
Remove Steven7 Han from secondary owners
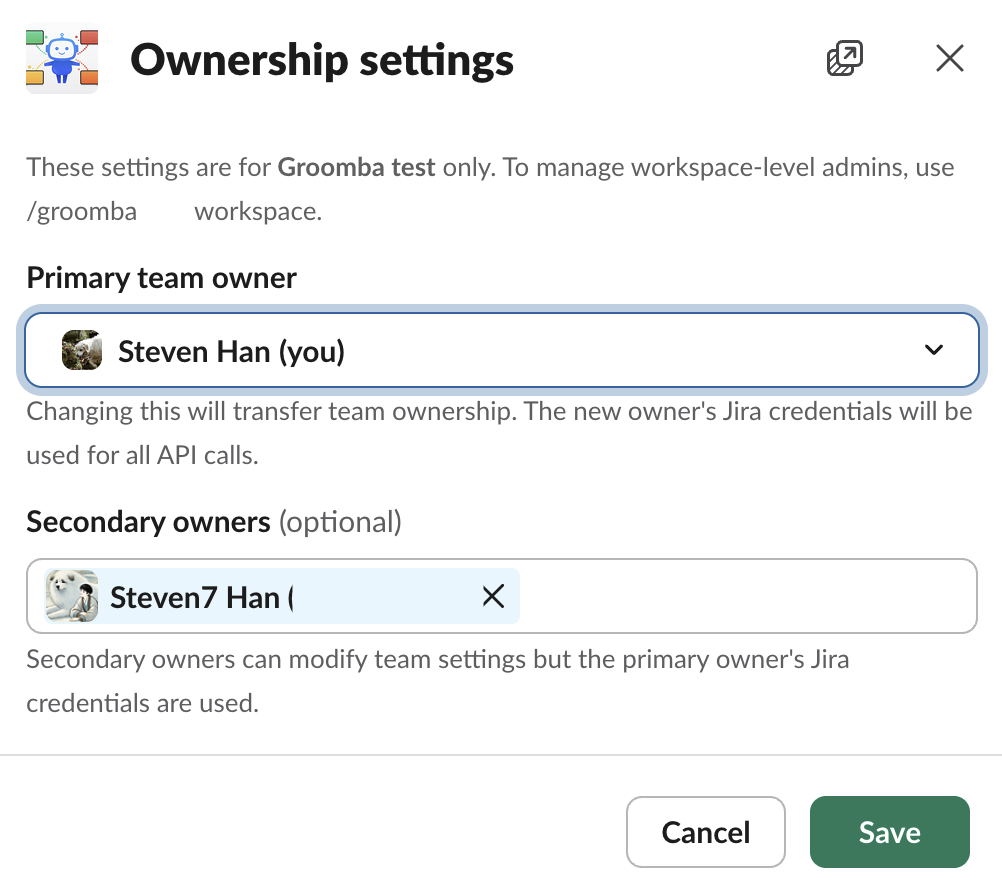click(493, 597)
